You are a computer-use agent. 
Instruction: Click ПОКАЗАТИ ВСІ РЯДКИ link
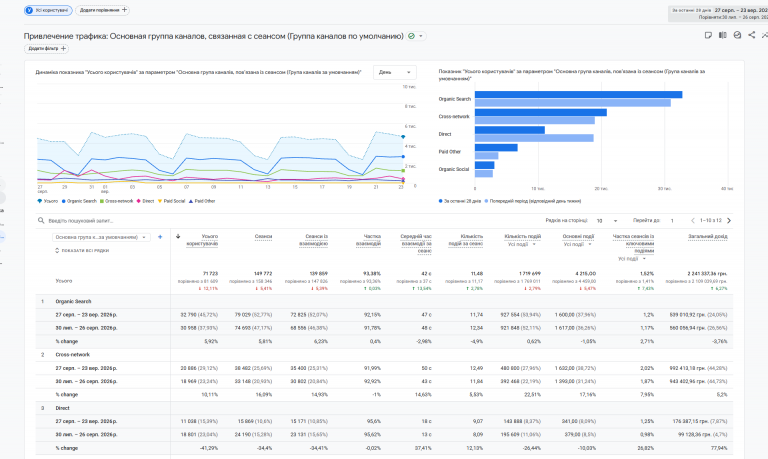(x=85, y=250)
